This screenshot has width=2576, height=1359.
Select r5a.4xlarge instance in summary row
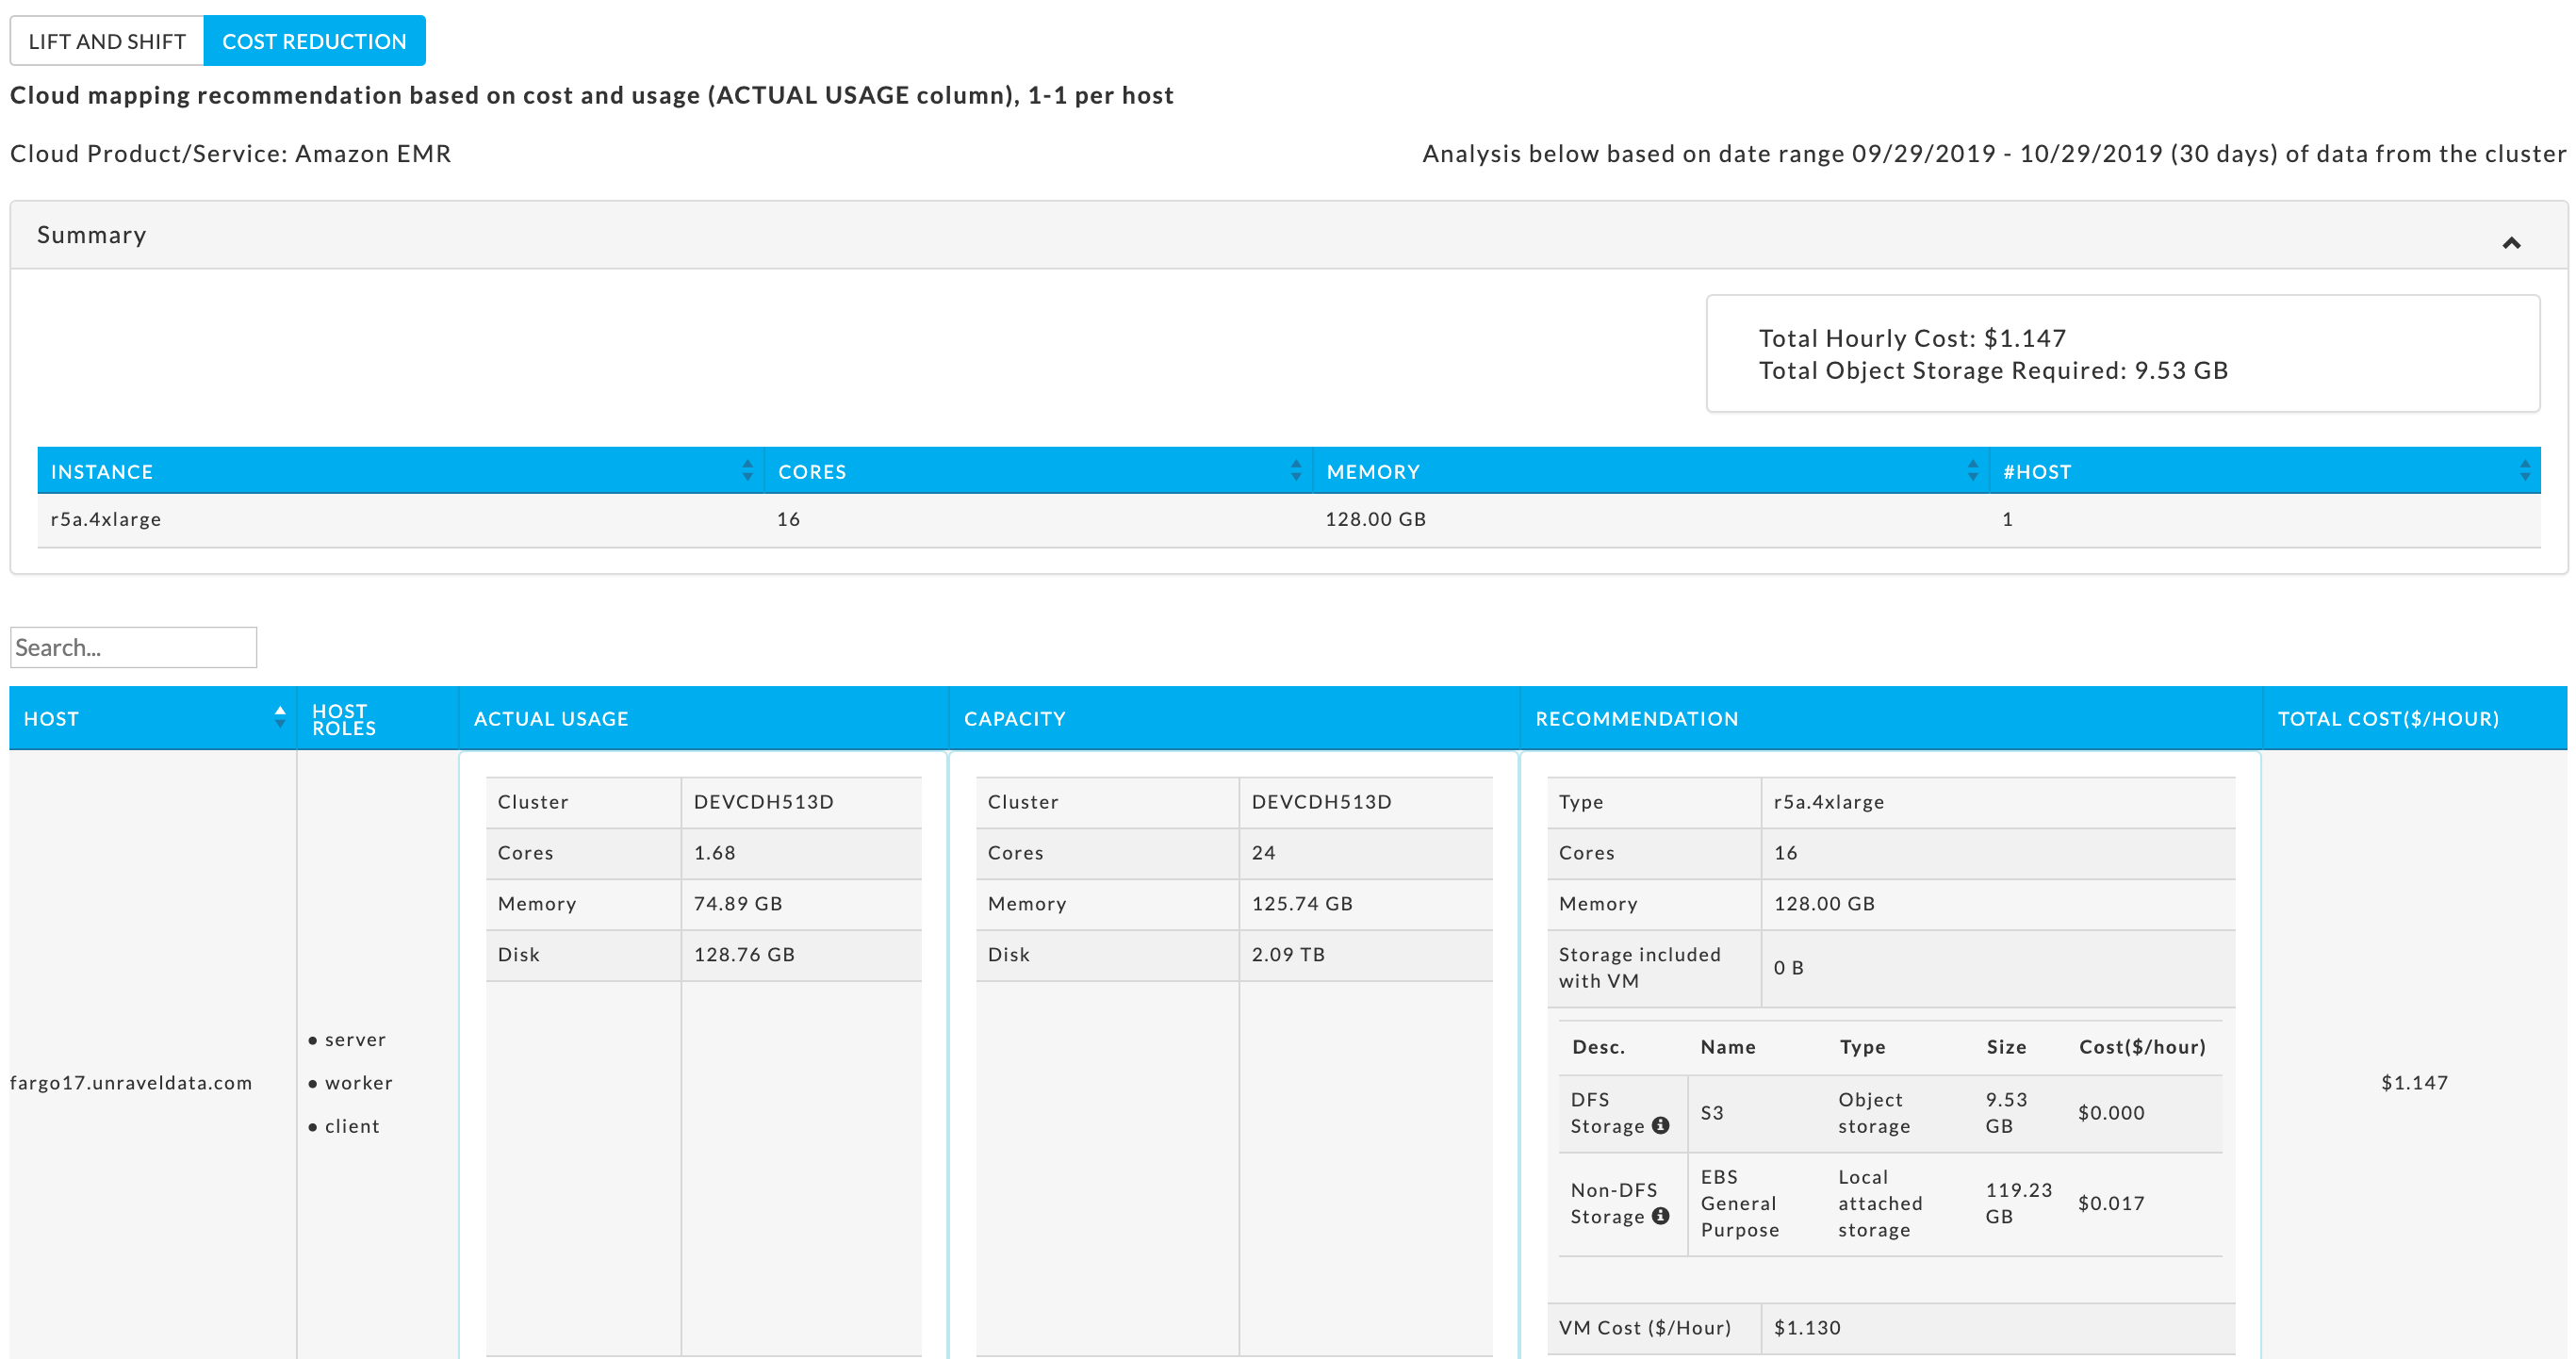[x=106, y=519]
